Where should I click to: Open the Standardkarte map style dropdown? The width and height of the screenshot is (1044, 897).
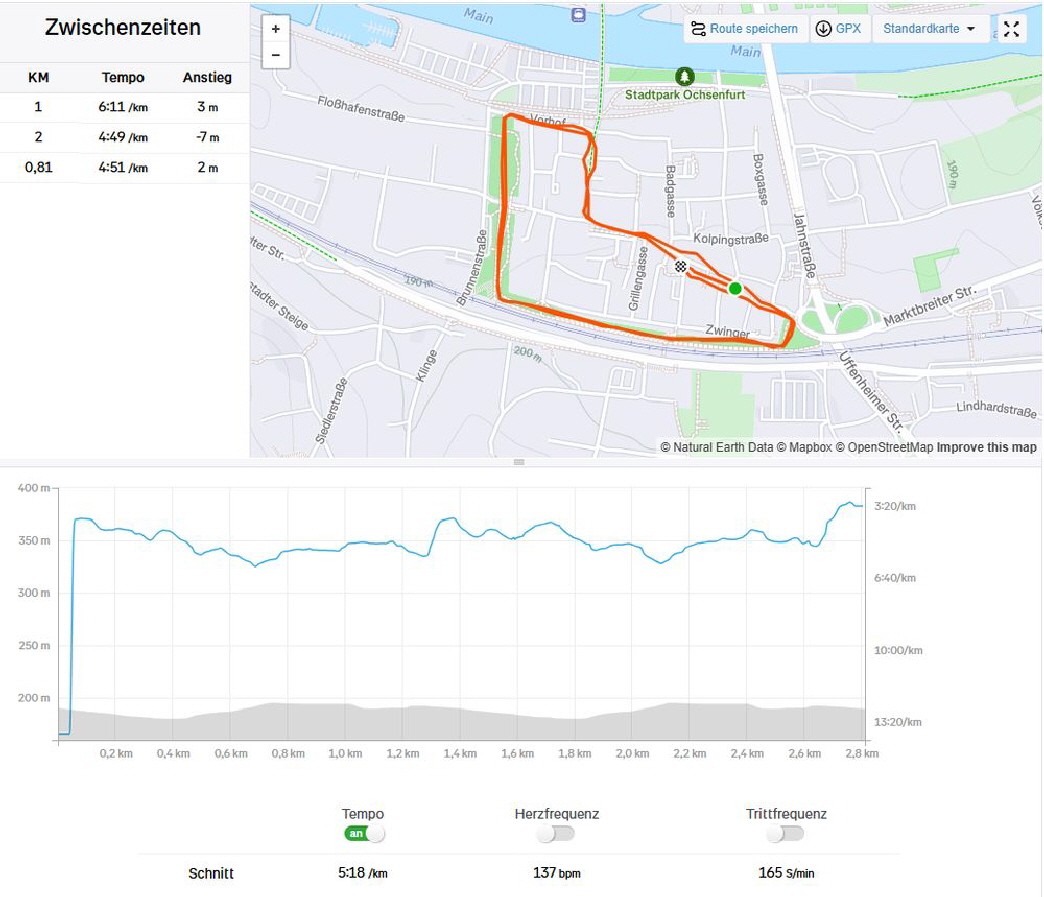[929, 29]
